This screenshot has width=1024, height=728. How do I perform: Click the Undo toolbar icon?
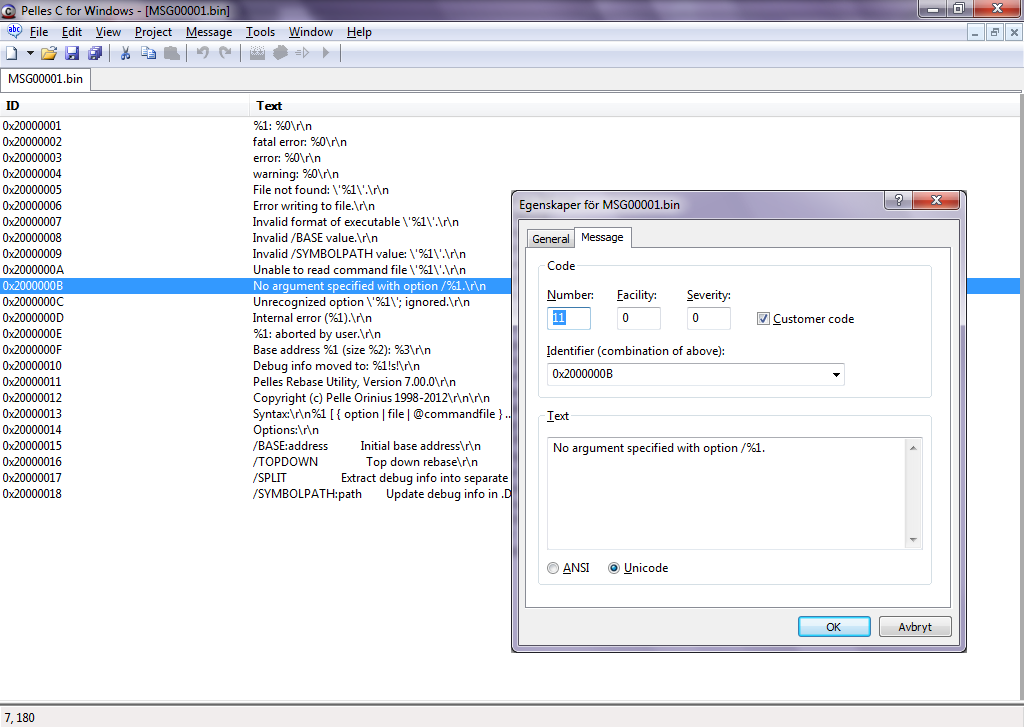202,54
